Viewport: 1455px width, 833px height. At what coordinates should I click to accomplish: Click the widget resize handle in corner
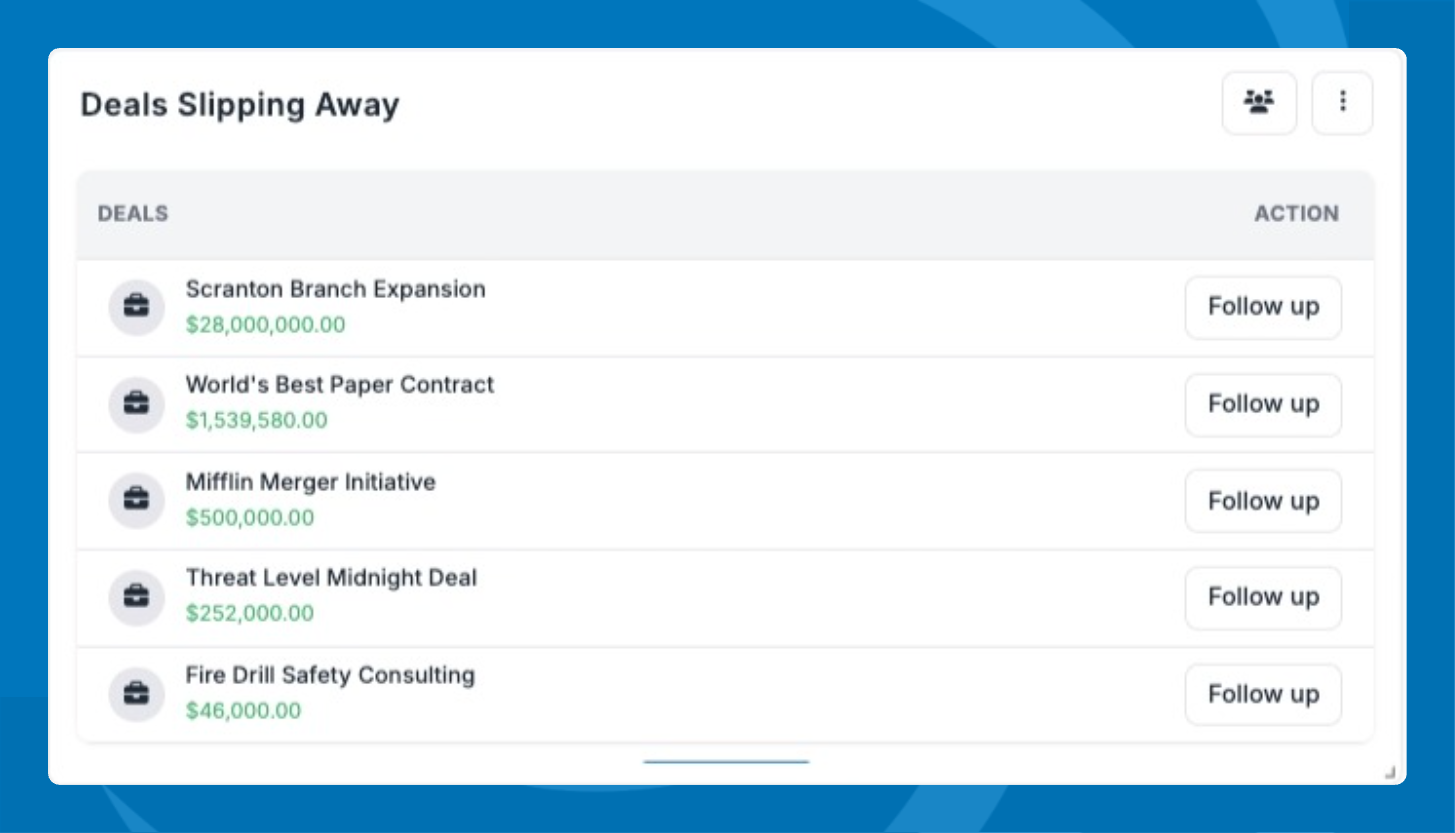[1389, 771]
